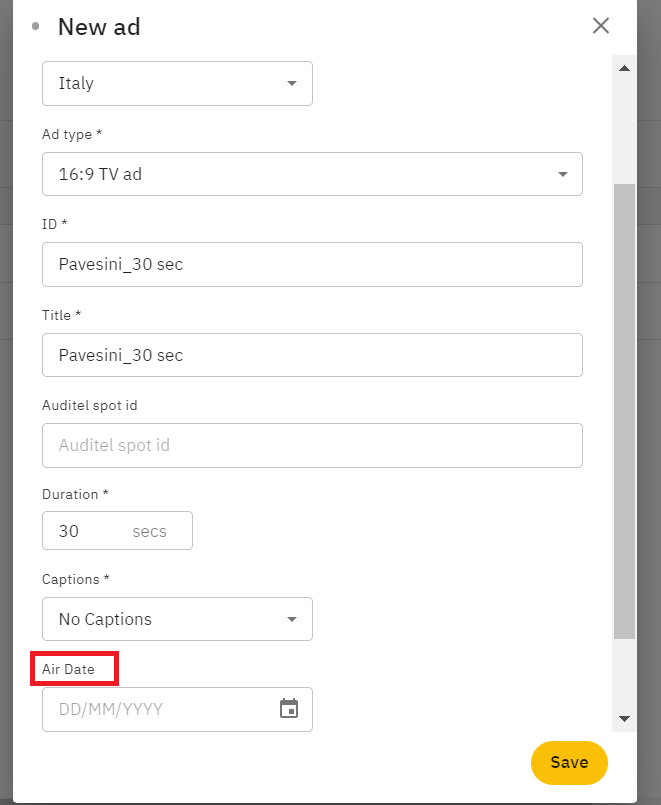Close the New ad dialog
The image size is (661, 805).
tap(601, 26)
